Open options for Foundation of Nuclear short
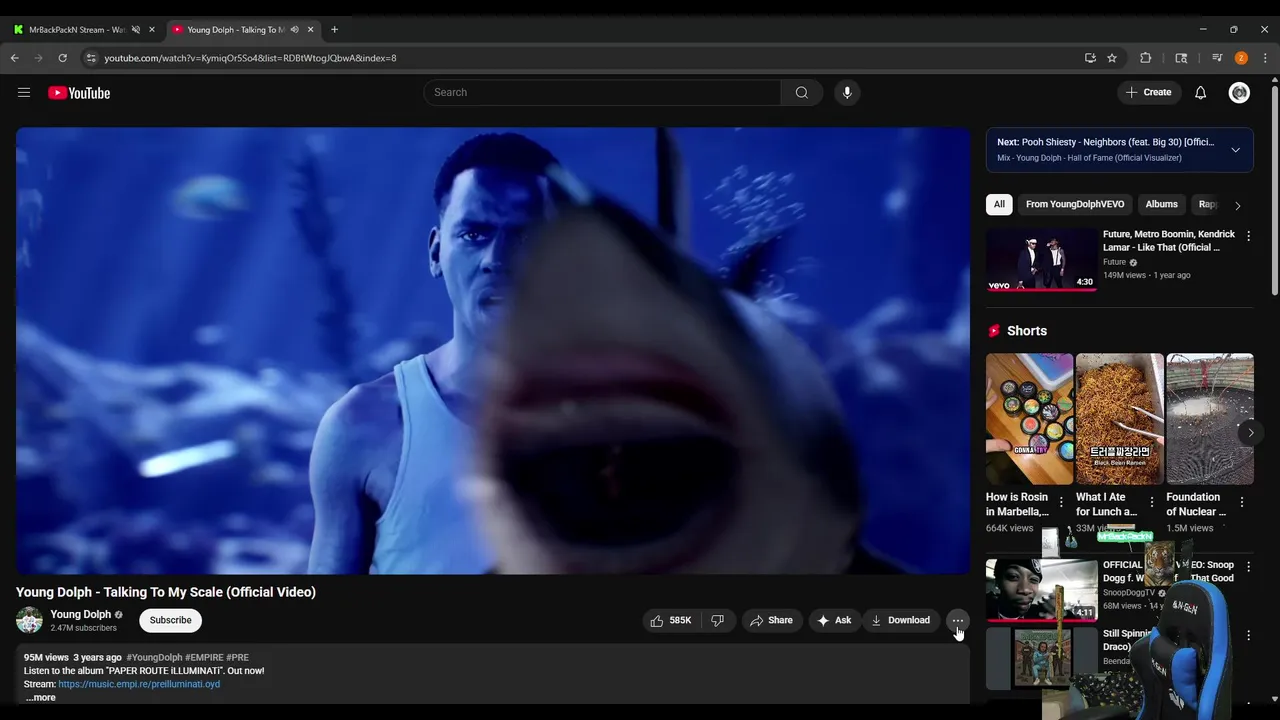 click(x=1242, y=502)
